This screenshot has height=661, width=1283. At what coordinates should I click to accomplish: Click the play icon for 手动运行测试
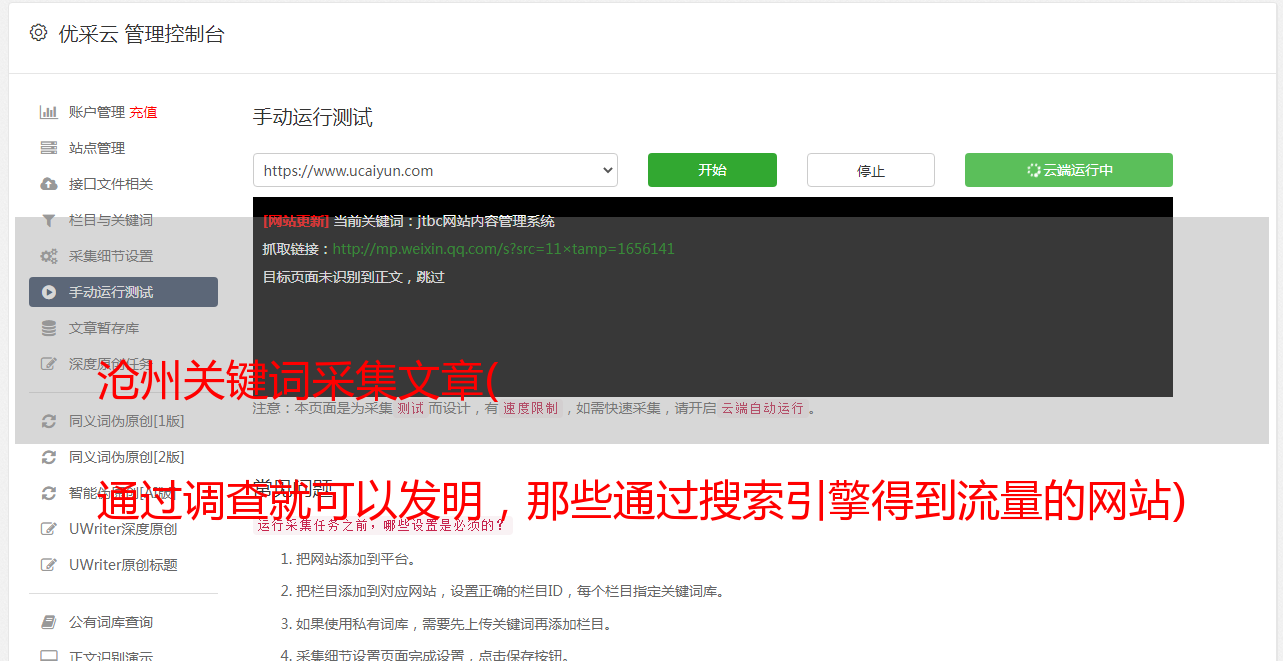click(48, 292)
